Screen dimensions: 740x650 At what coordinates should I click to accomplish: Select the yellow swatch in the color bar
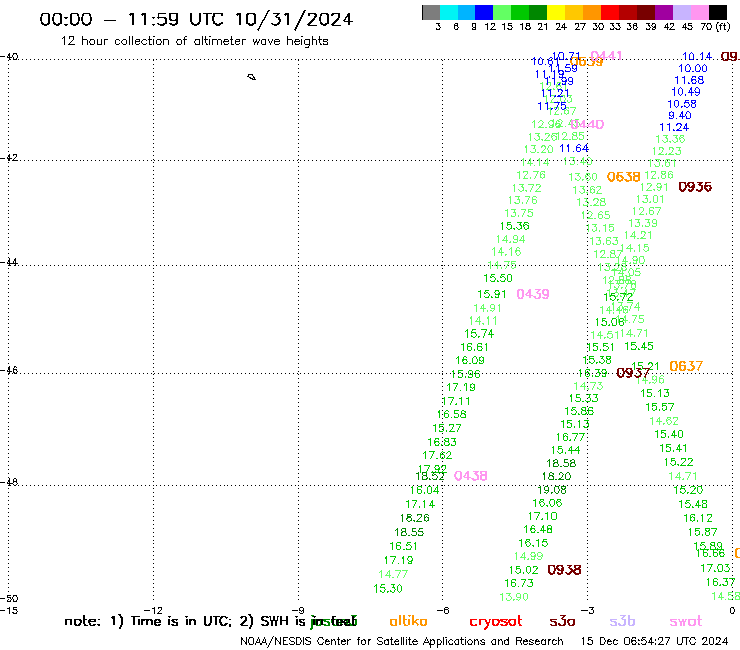coord(556,12)
